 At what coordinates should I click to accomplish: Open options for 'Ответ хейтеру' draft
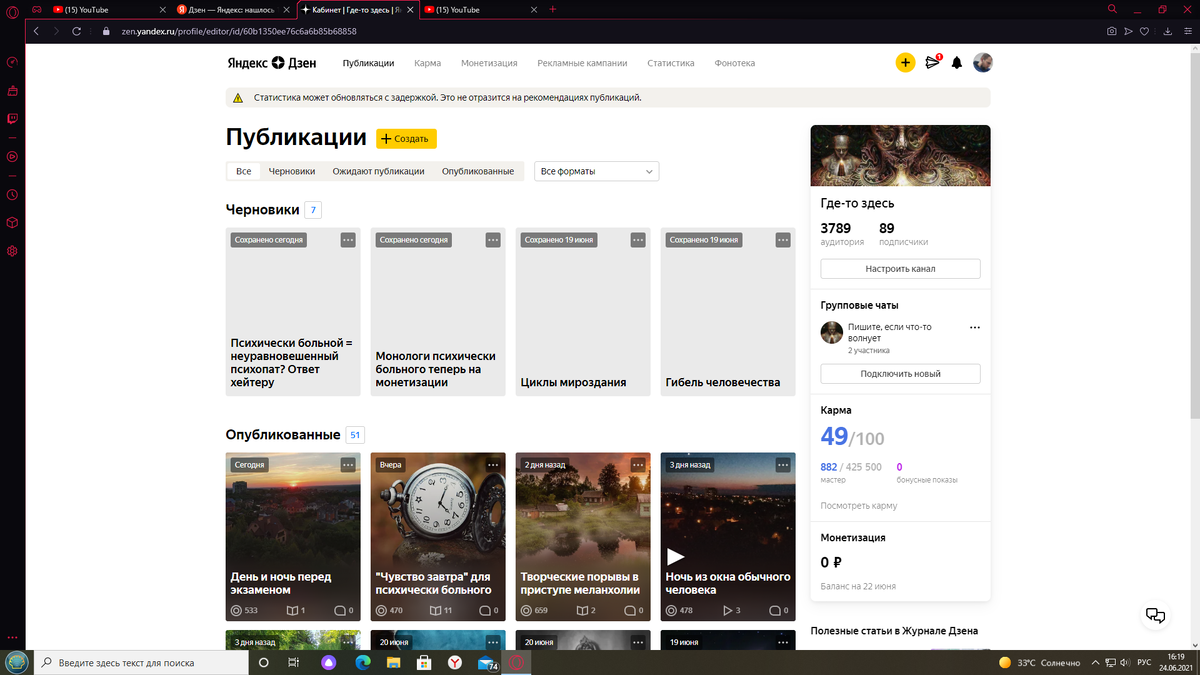(x=348, y=240)
